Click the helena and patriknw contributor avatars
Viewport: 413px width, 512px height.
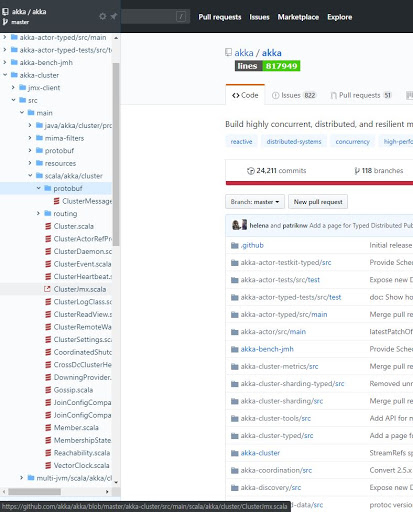(x=239, y=225)
